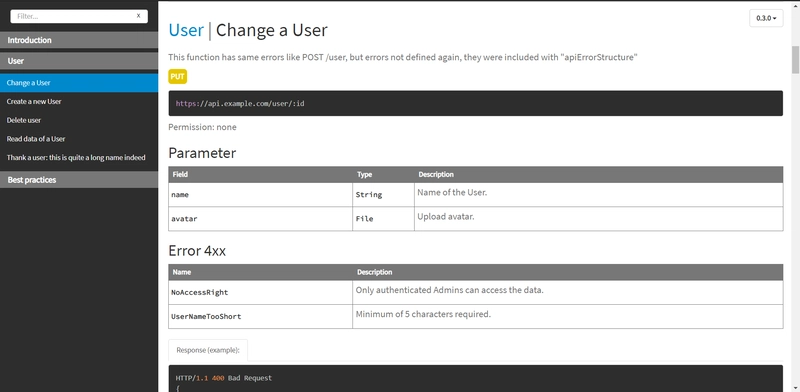Click the yellow PUT method badge
The width and height of the screenshot is (800, 392).
(178, 77)
